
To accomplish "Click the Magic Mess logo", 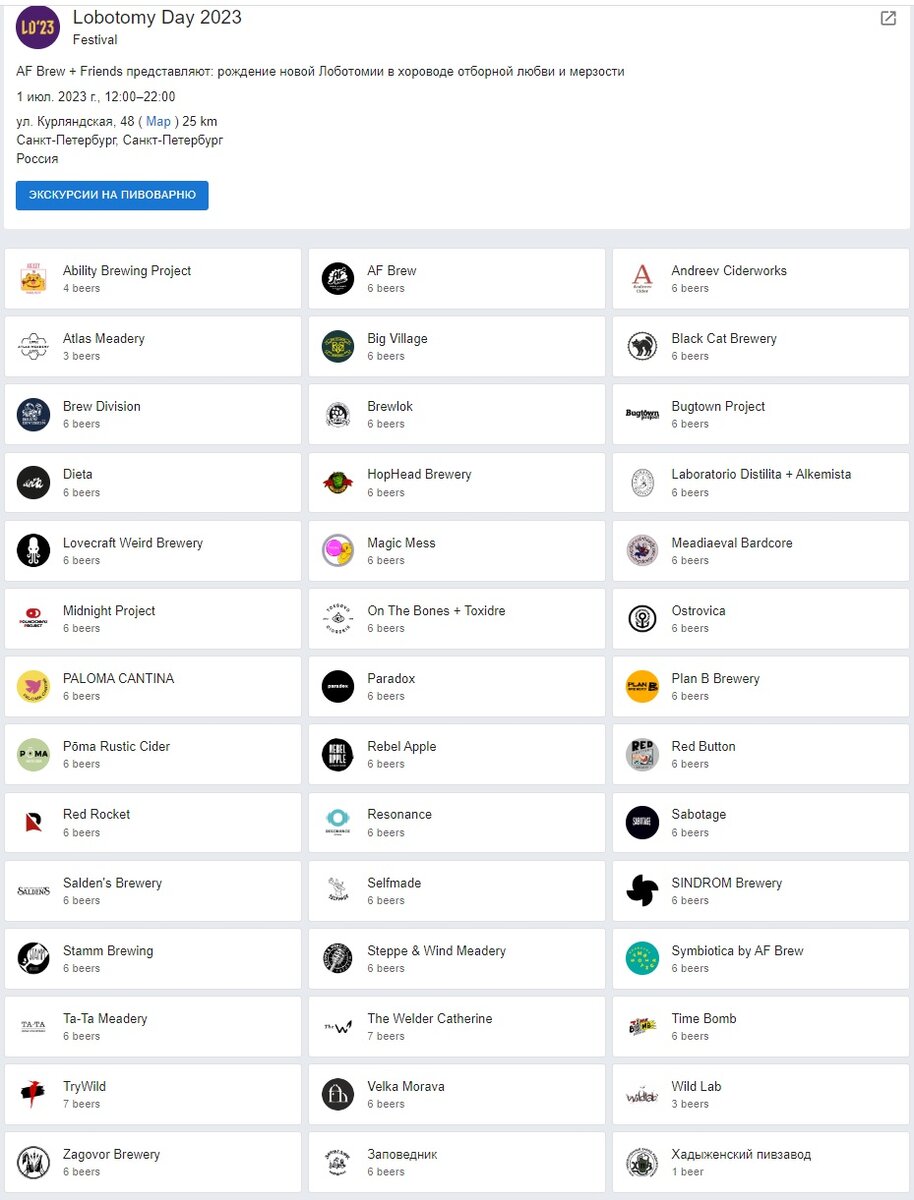I will [x=338, y=551].
